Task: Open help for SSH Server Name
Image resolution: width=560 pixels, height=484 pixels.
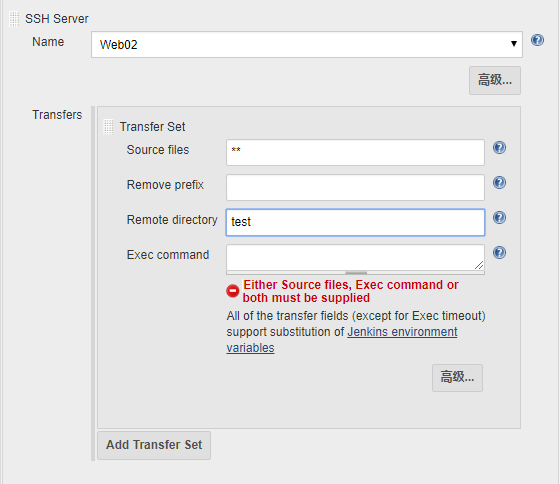Action: pos(537,40)
